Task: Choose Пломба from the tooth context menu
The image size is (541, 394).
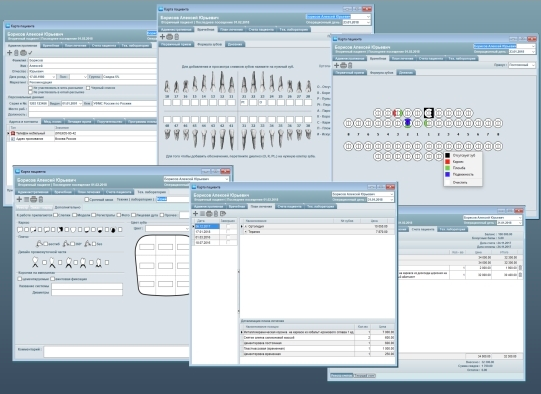Action: pyautogui.click(x=459, y=168)
